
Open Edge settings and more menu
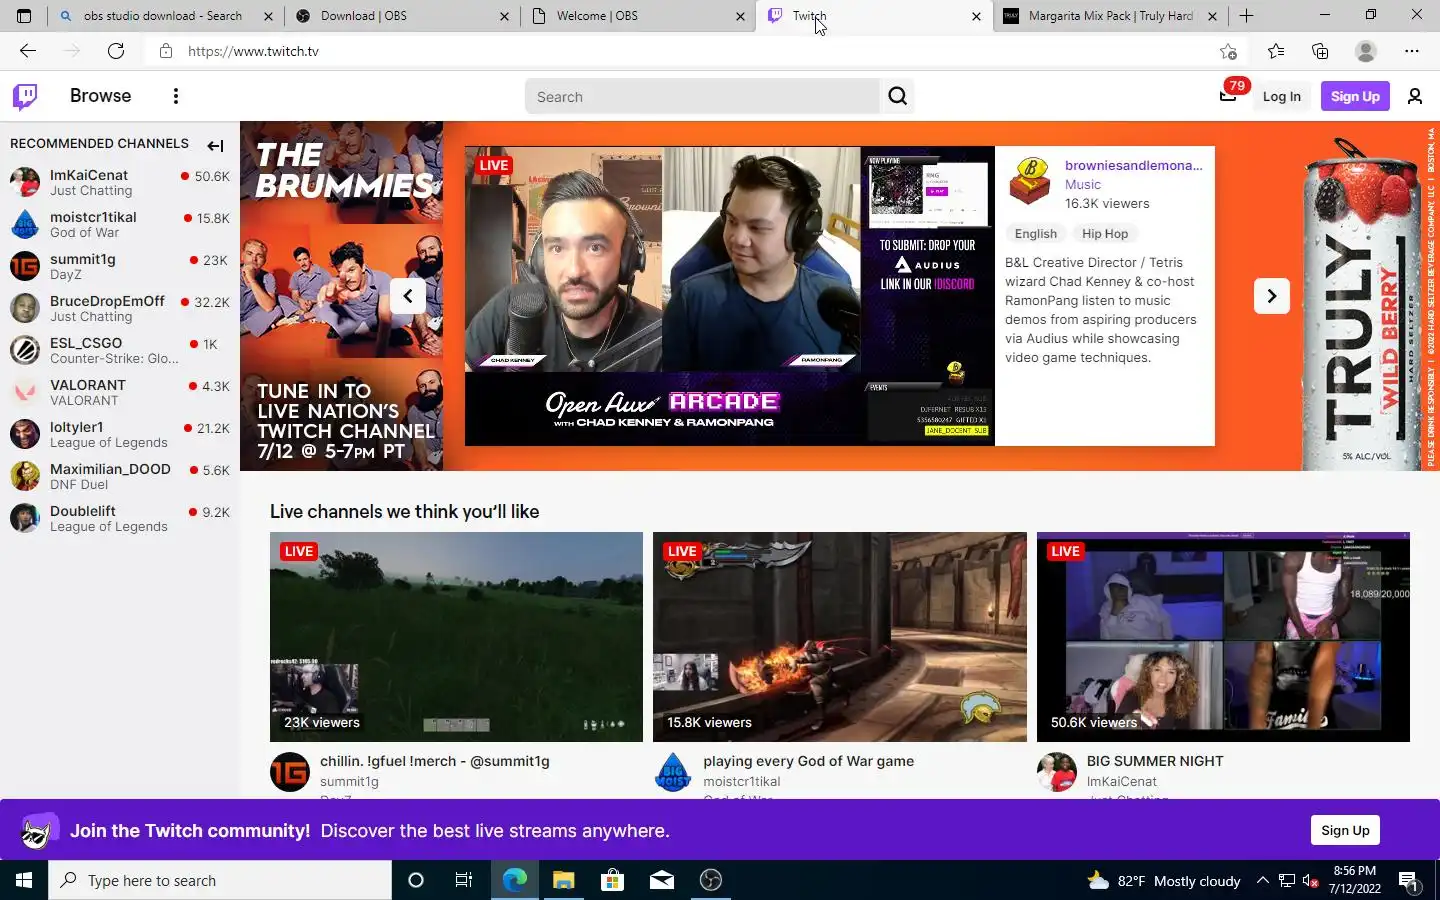tap(1412, 51)
